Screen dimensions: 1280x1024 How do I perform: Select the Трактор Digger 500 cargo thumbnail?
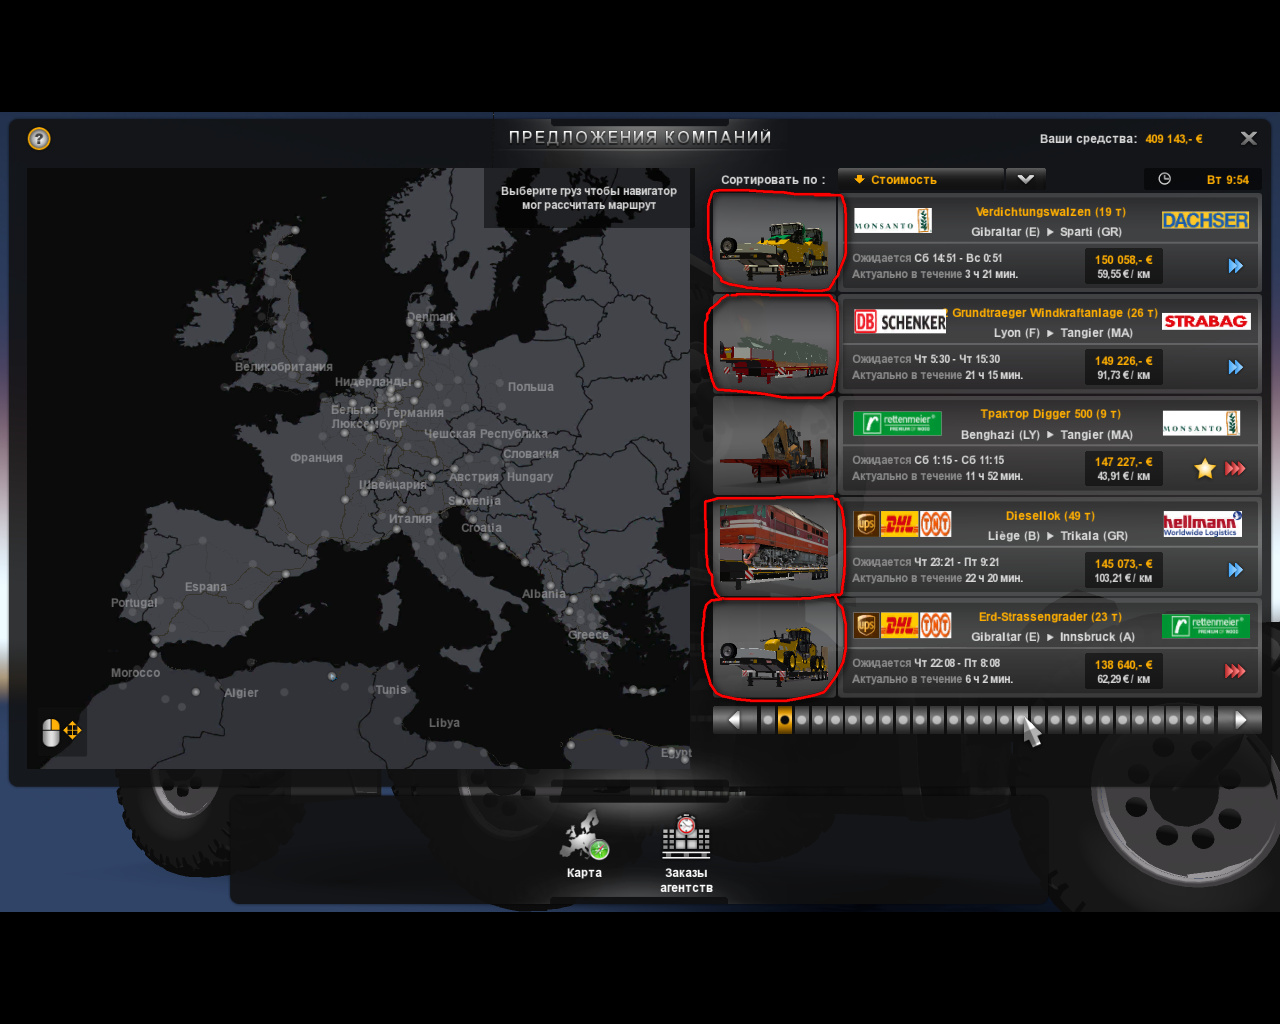pos(775,444)
